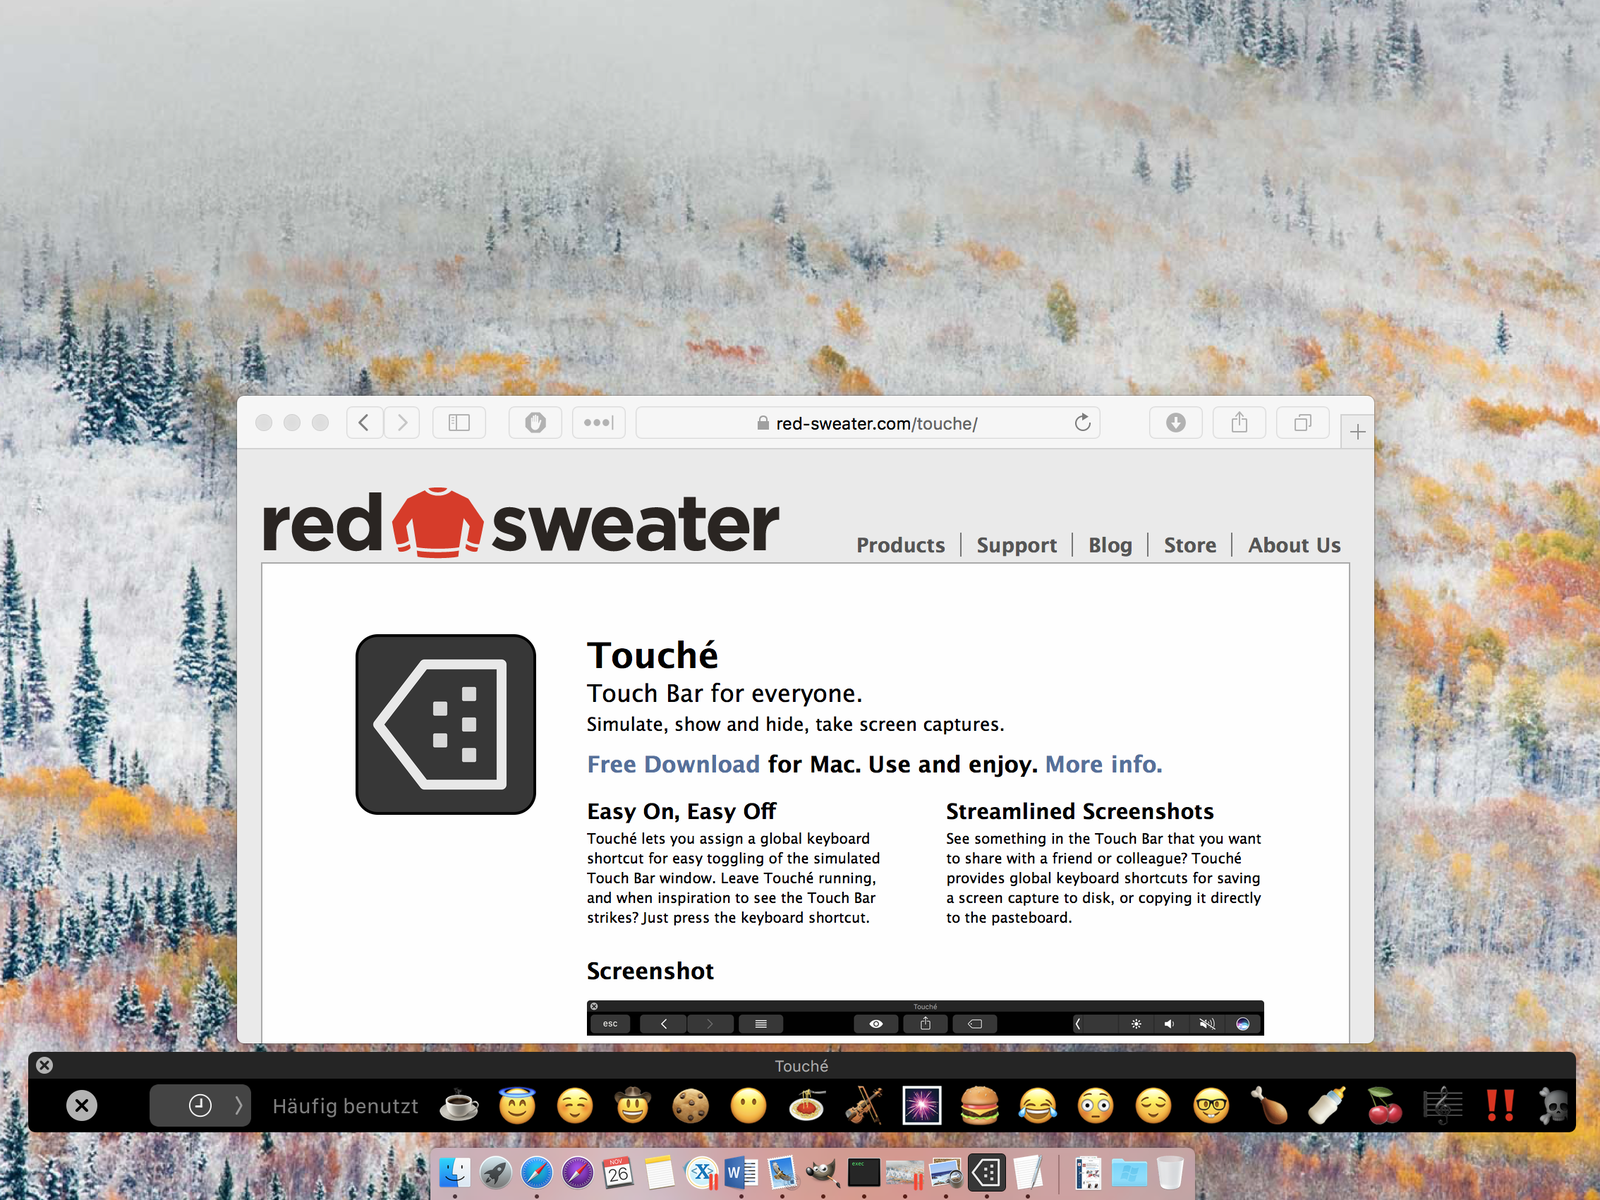Show all tabs overview in Safari
This screenshot has height=1200, width=1600.
coord(1302,423)
